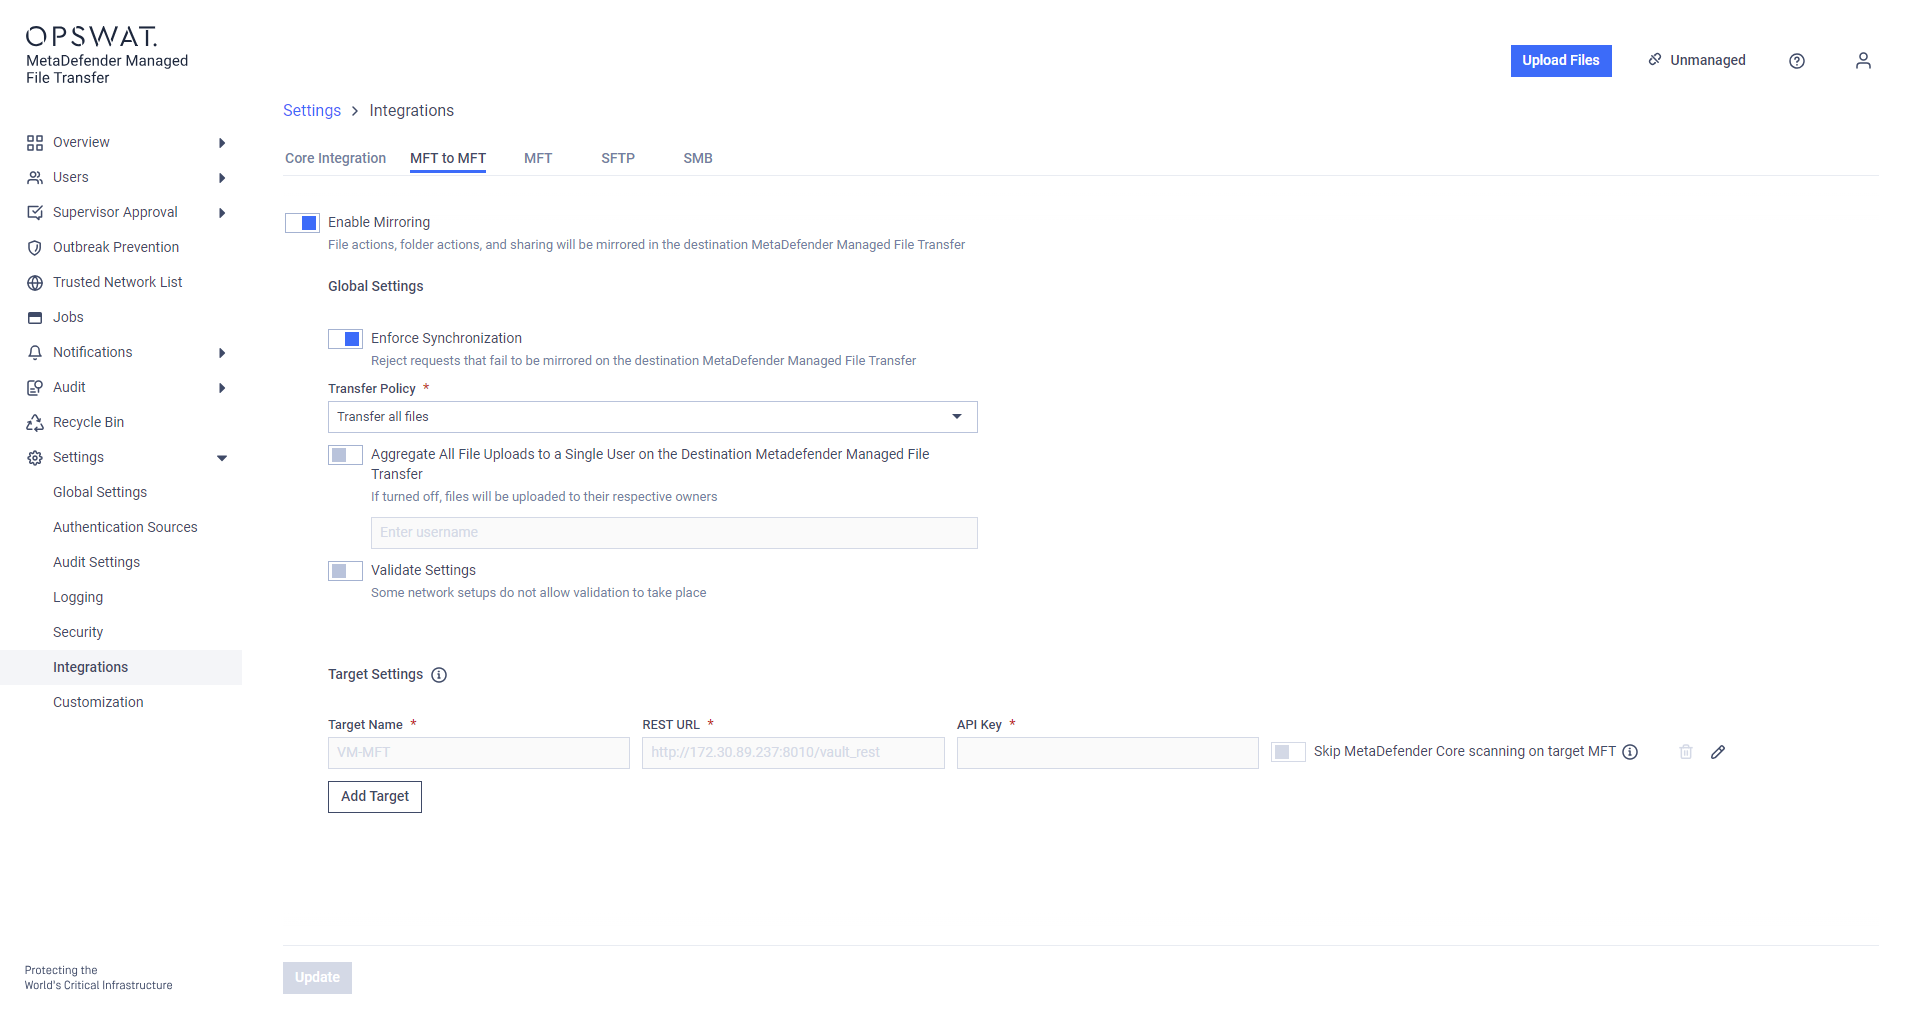This screenshot has width=1909, height=1012.
Task: Edit the VM-MFT target with pencil icon
Action: (x=1718, y=752)
